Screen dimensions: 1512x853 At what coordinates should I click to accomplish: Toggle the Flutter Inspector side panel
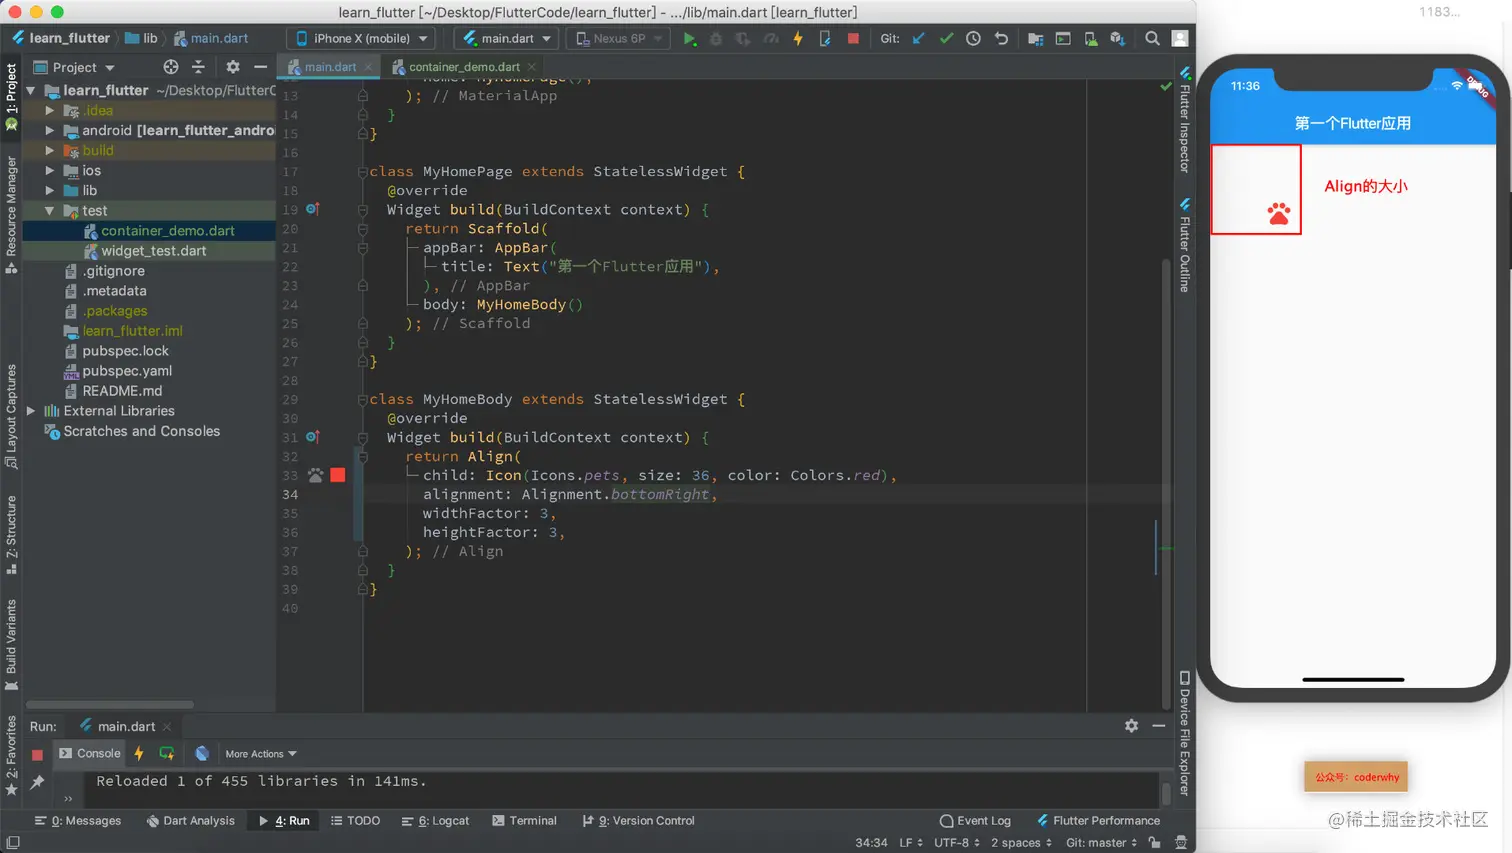1185,120
